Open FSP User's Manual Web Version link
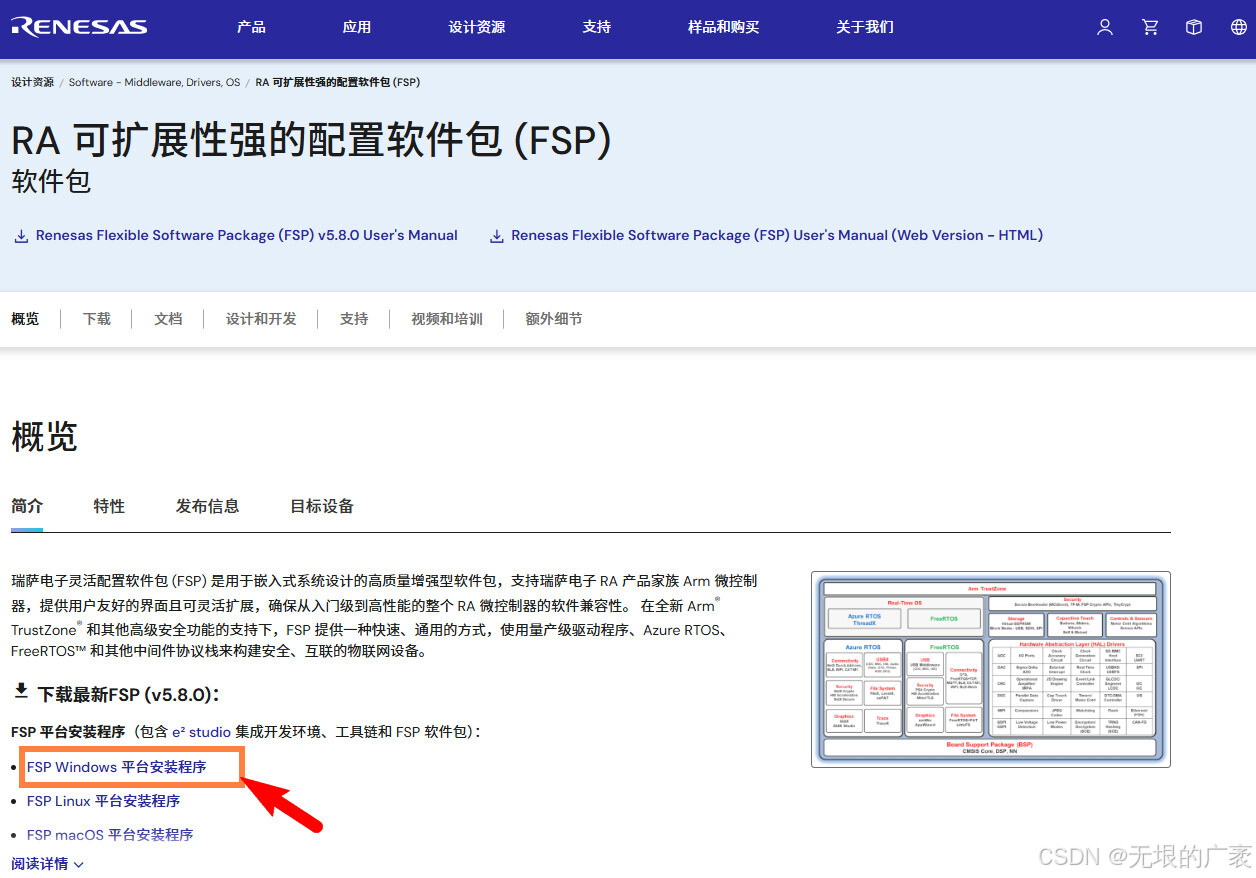Viewport: 1256px width, 878px height. pos(777,235)
